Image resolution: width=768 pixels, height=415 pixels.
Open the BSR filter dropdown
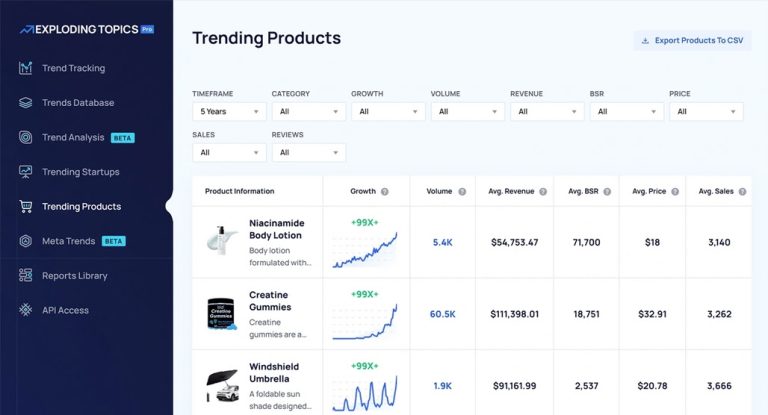click(x=626, y=112)
